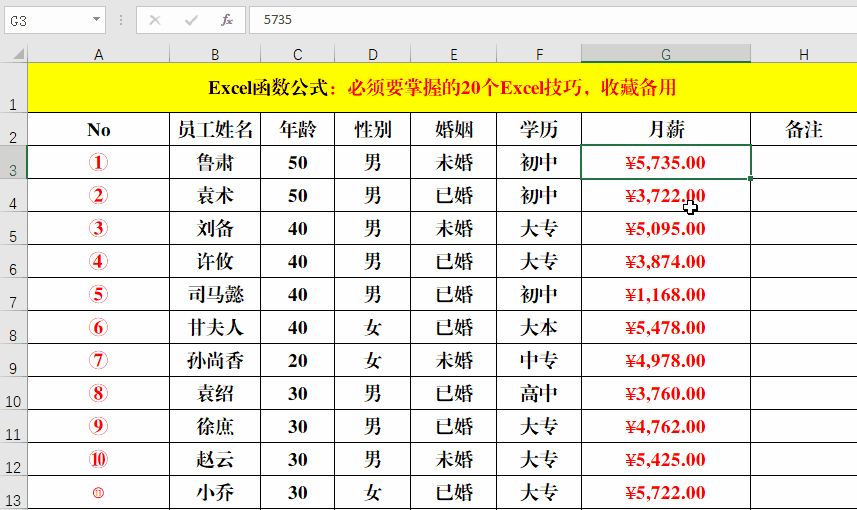Screen dimensions: 857x510
Task: Select 高中 education cell in 袁绍 row
Action: pyautogui.click(x=539, y=394)
